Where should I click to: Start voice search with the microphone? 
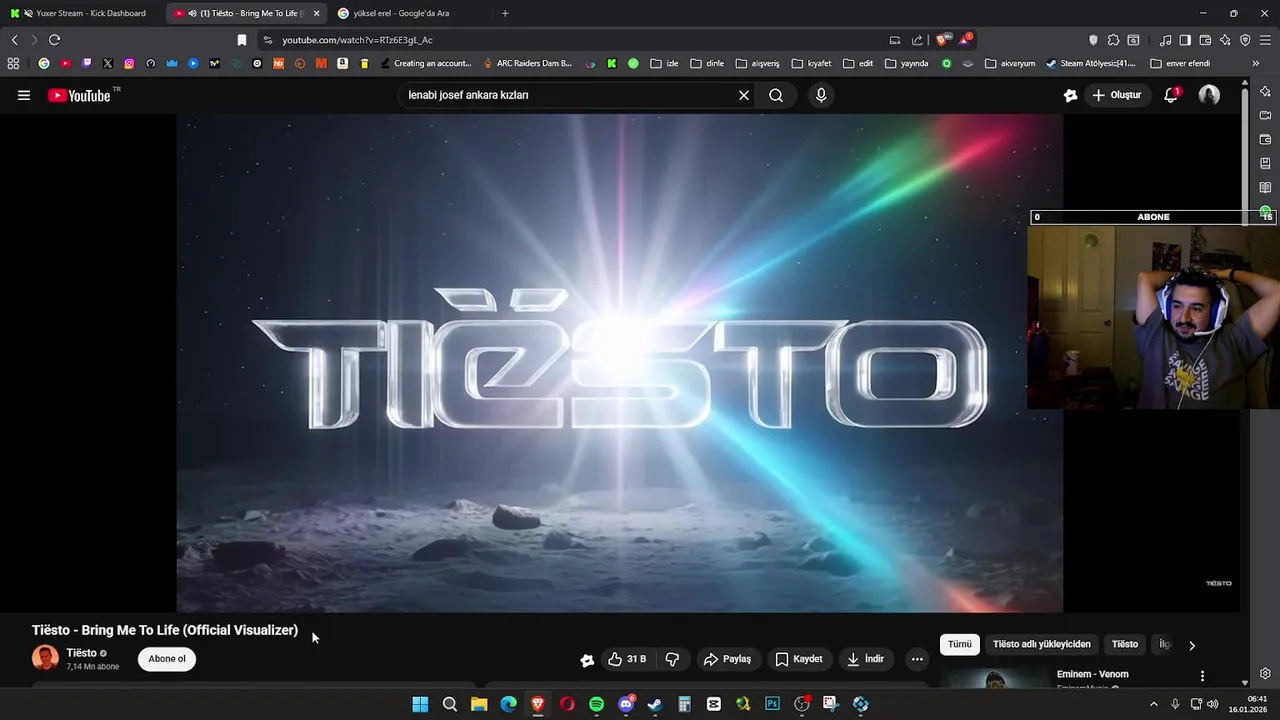click(821, 95)
